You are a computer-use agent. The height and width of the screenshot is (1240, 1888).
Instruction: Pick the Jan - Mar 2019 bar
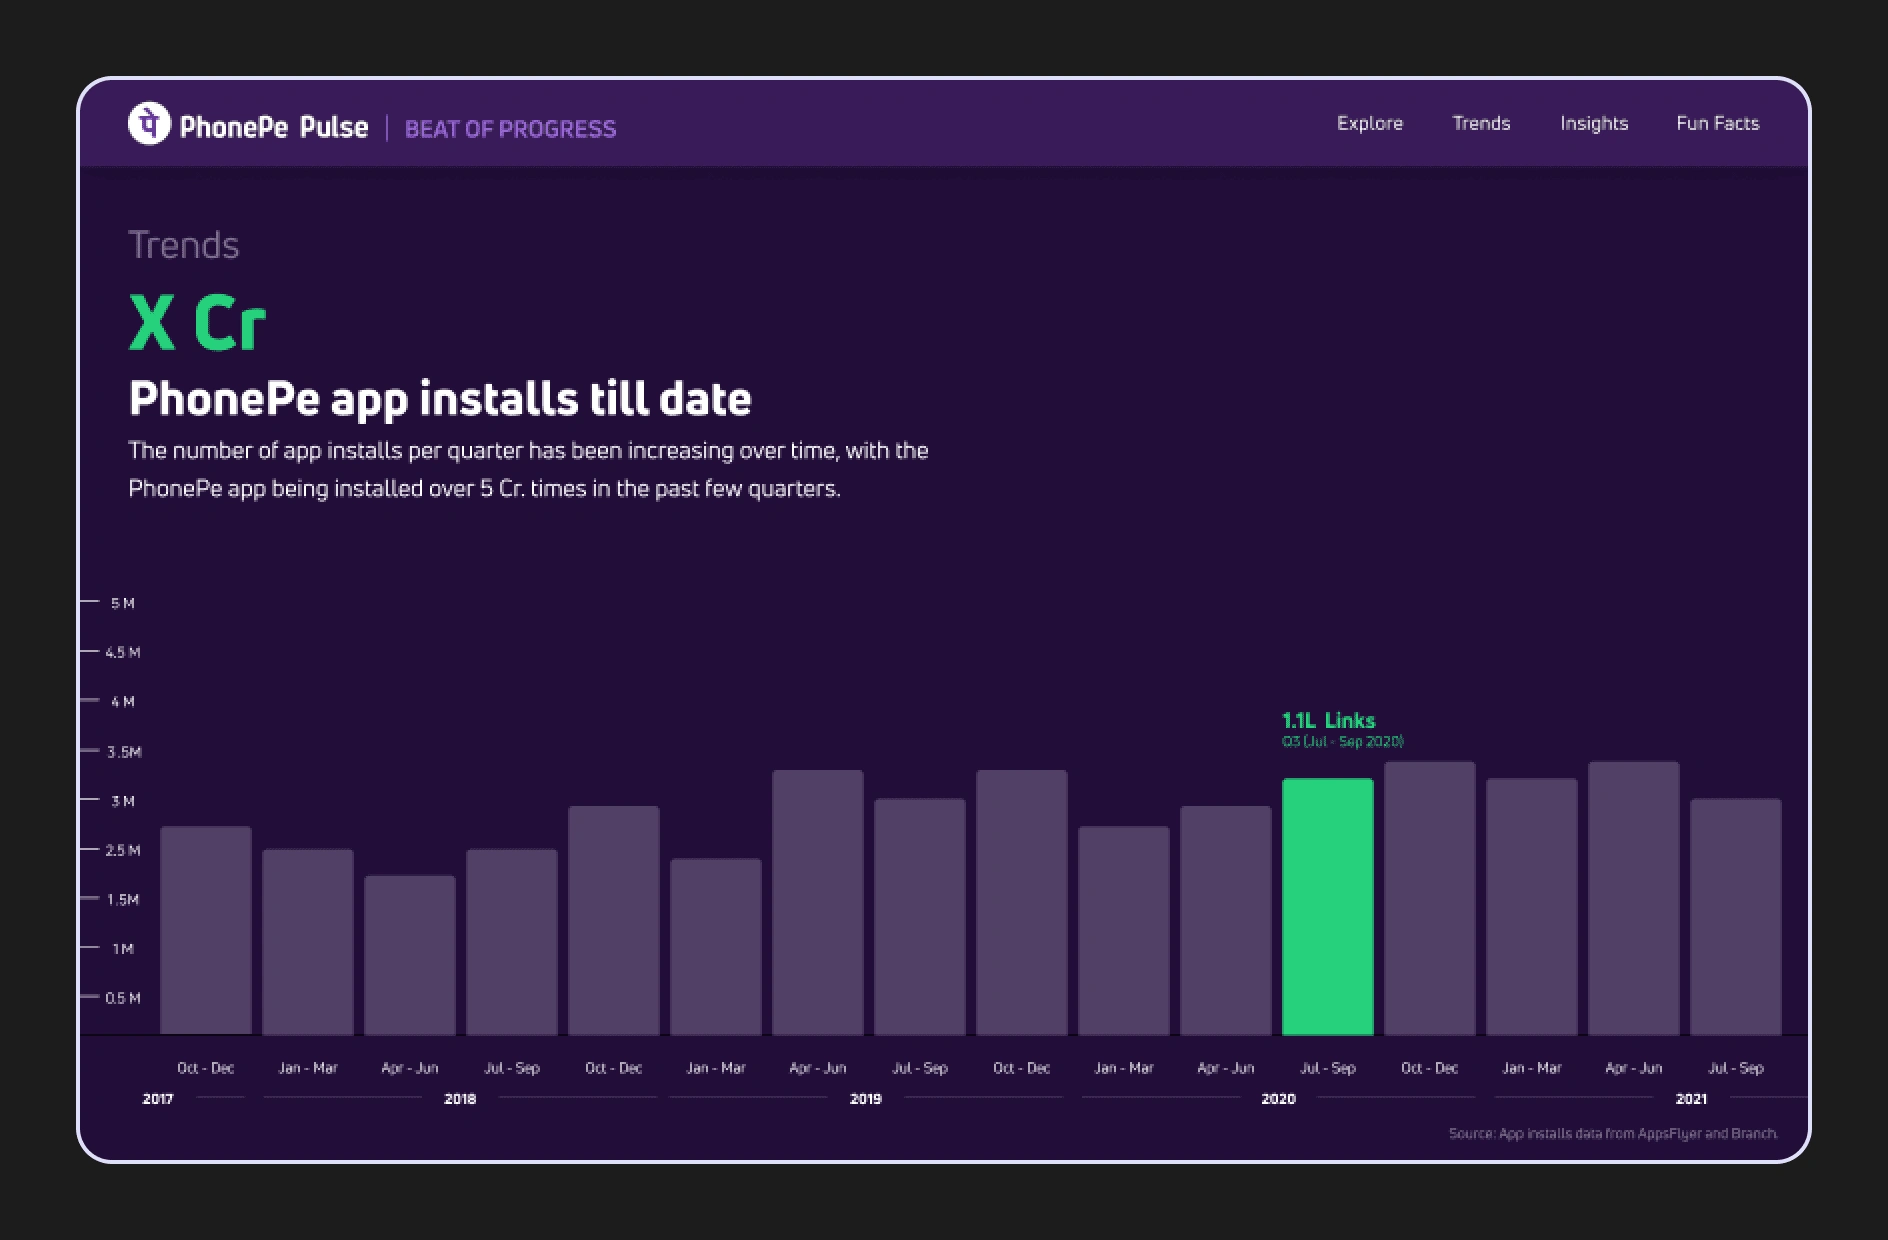point(716,947)
